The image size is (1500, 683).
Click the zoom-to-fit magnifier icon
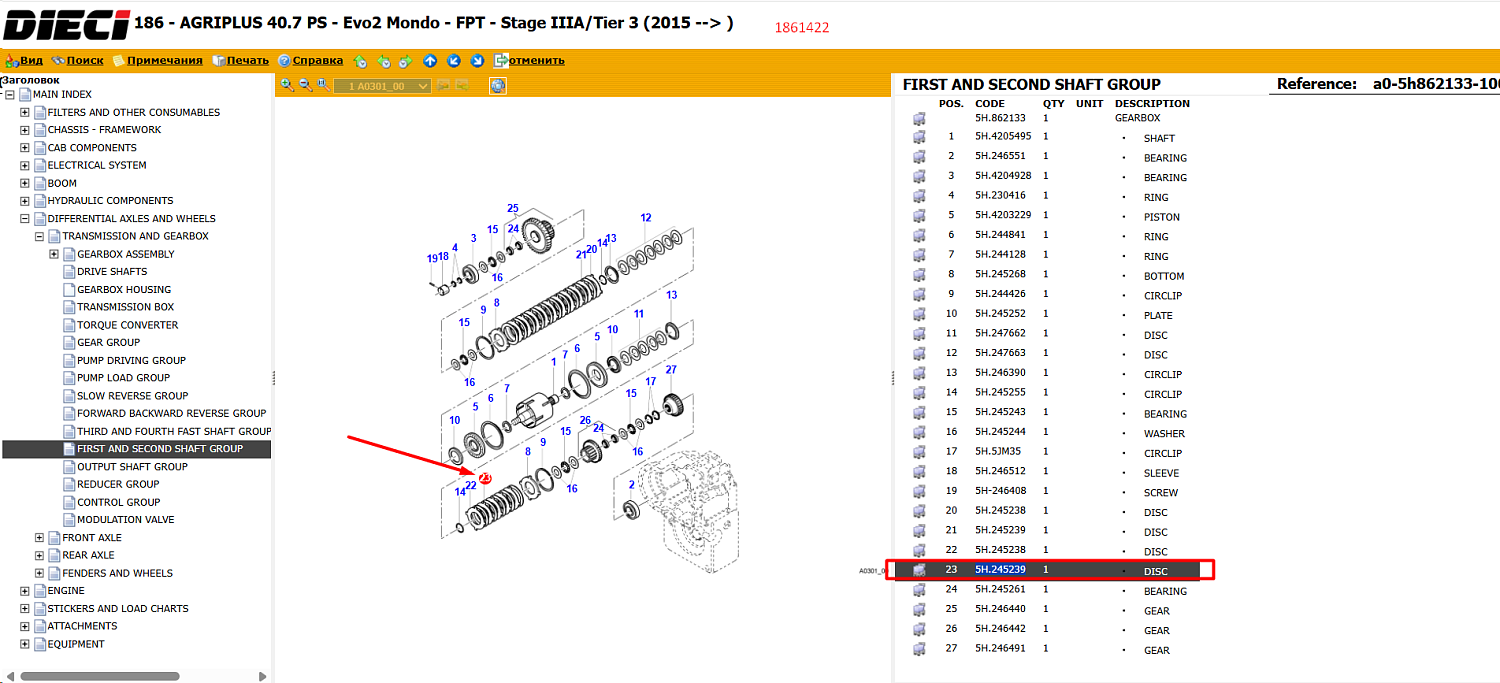323,86
